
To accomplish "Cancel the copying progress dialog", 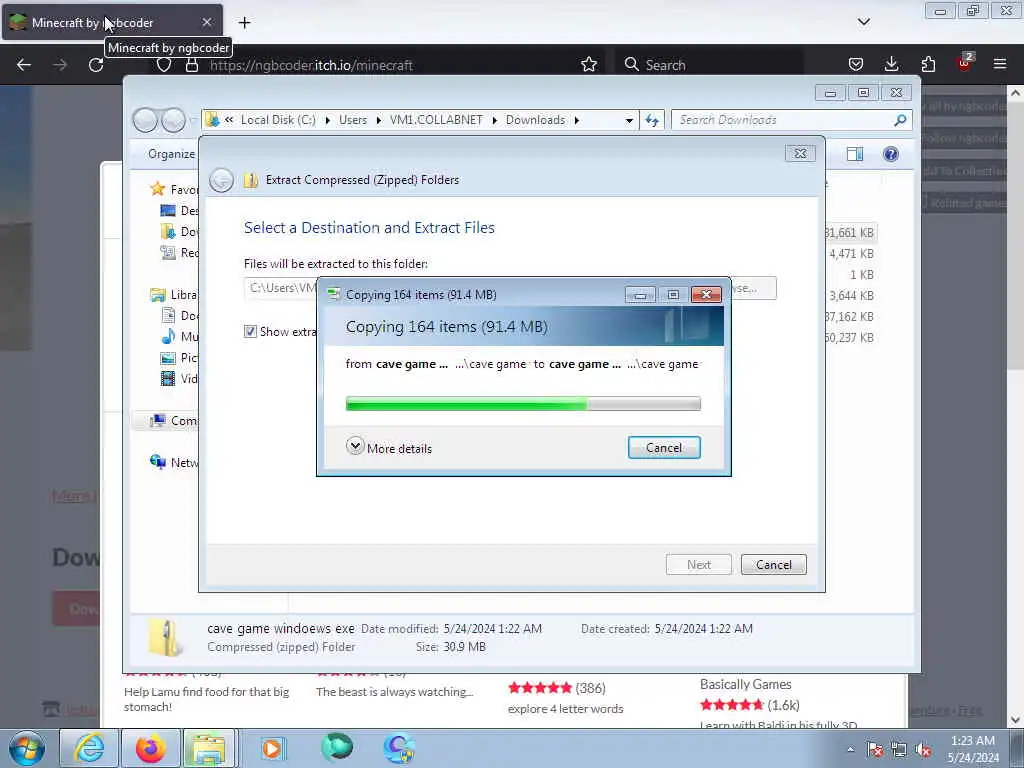I will (664, 448).
